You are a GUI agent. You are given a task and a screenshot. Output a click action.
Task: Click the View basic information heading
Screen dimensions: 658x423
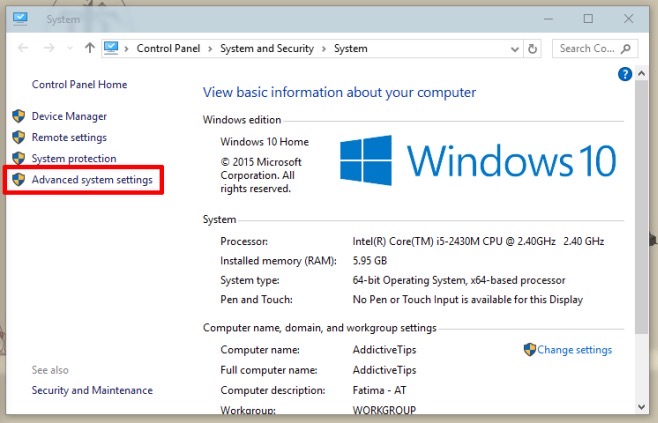pos(339,92)
